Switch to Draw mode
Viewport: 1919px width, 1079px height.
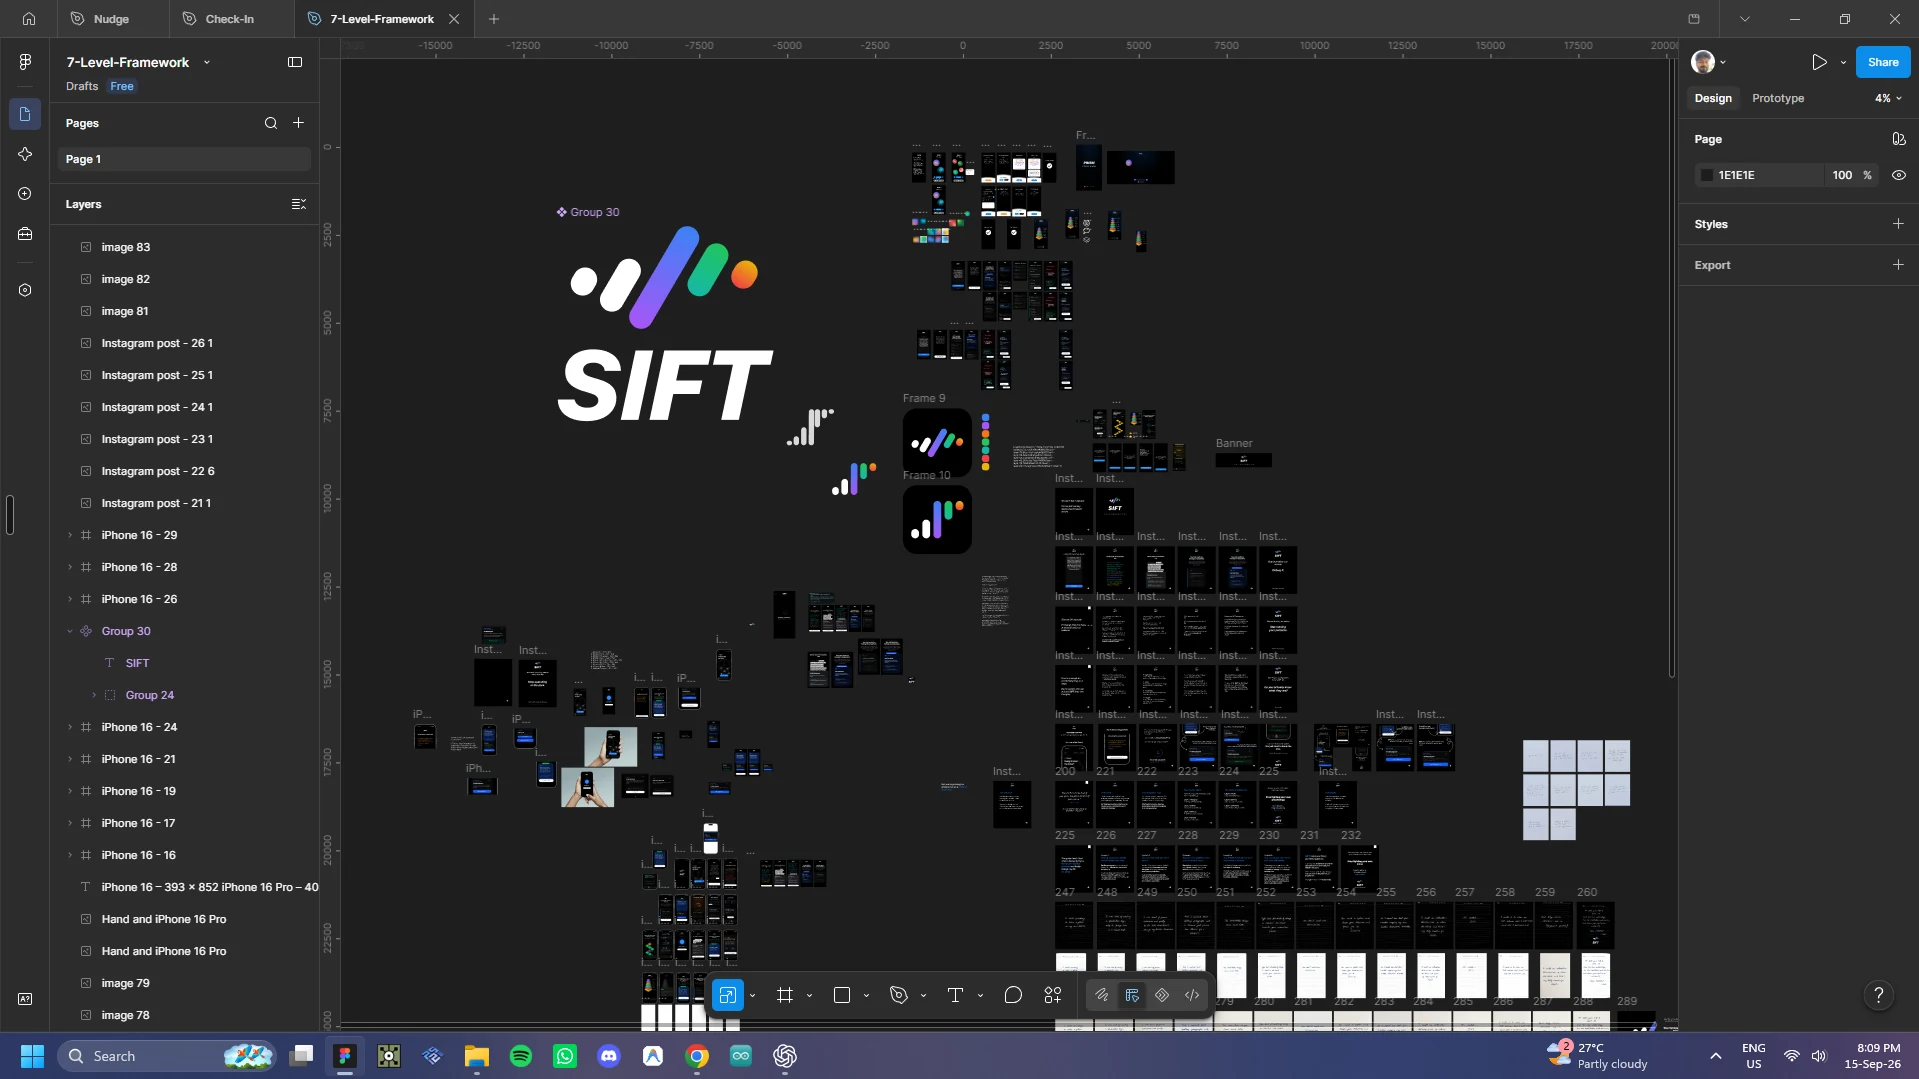[x=1101, y=995]
